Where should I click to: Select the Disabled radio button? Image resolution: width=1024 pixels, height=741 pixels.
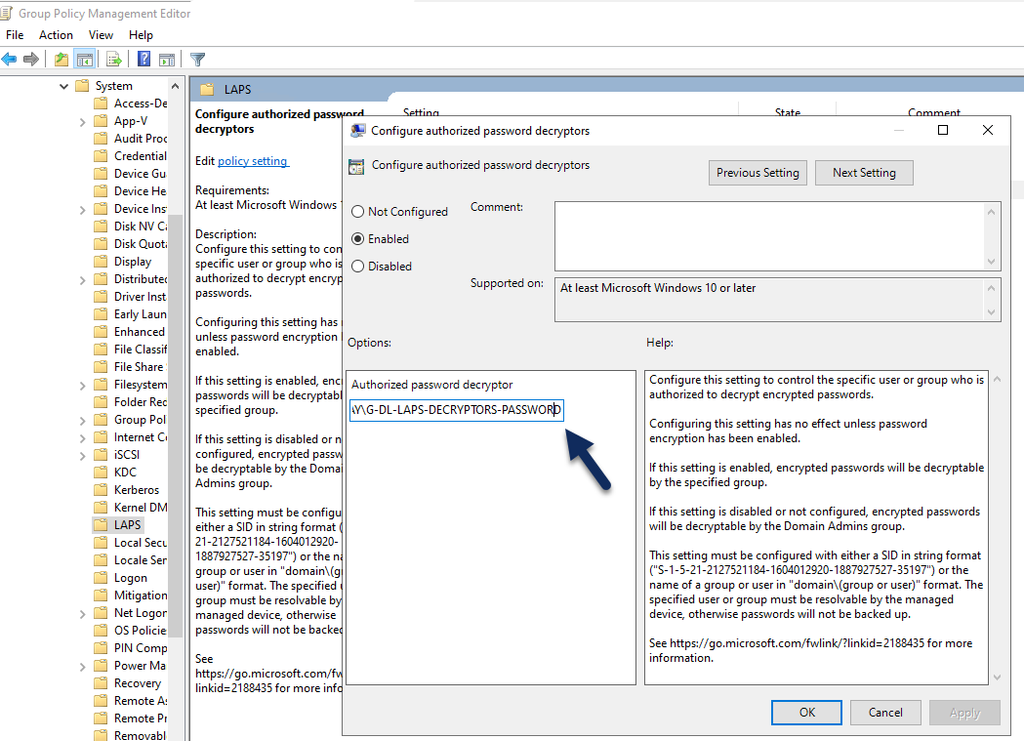coord(358,266)
